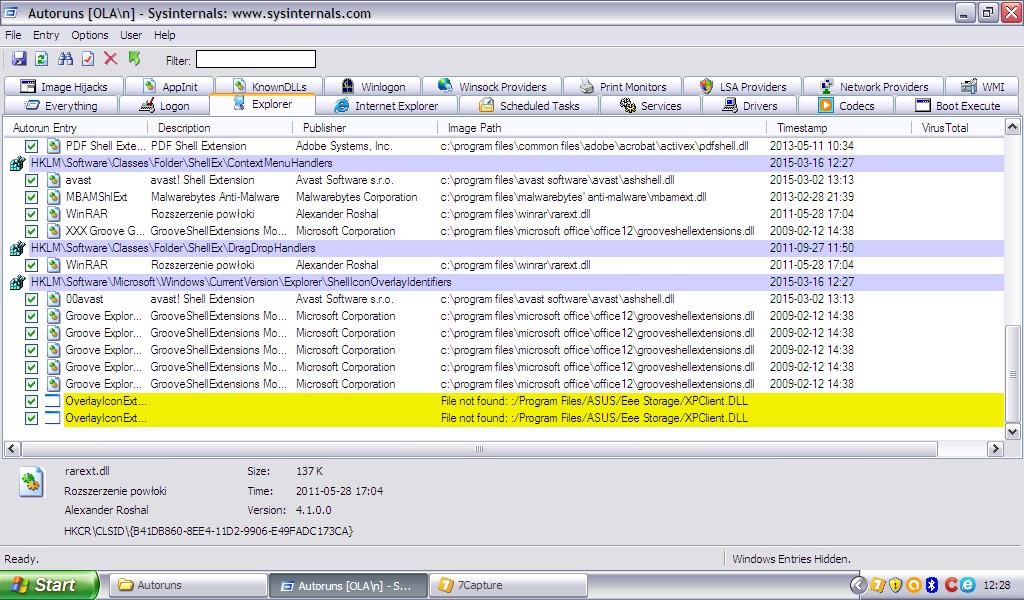Sort by the Image Path column header
Viewport: 1024px width, 600px height.
tap(602, 128)
